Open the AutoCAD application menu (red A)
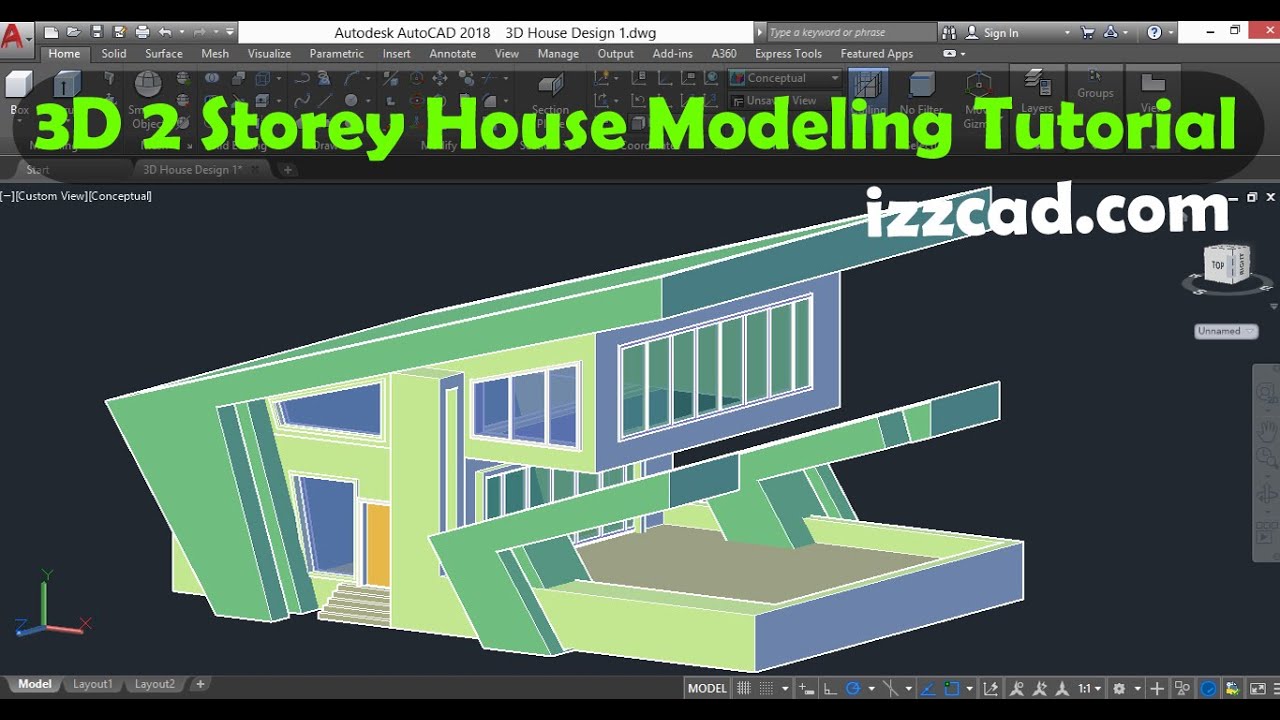 click(x=14, y=37)
